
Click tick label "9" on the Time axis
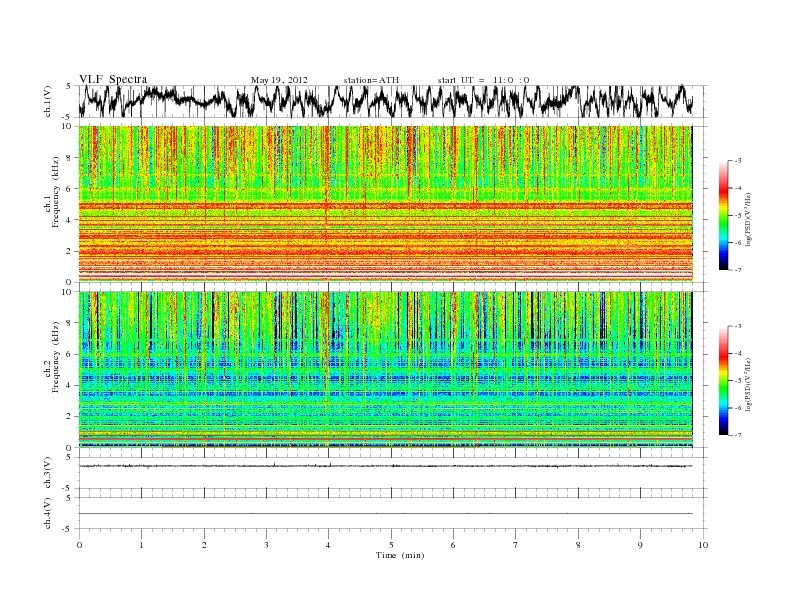pyautogui.click(x=640, y=545)
